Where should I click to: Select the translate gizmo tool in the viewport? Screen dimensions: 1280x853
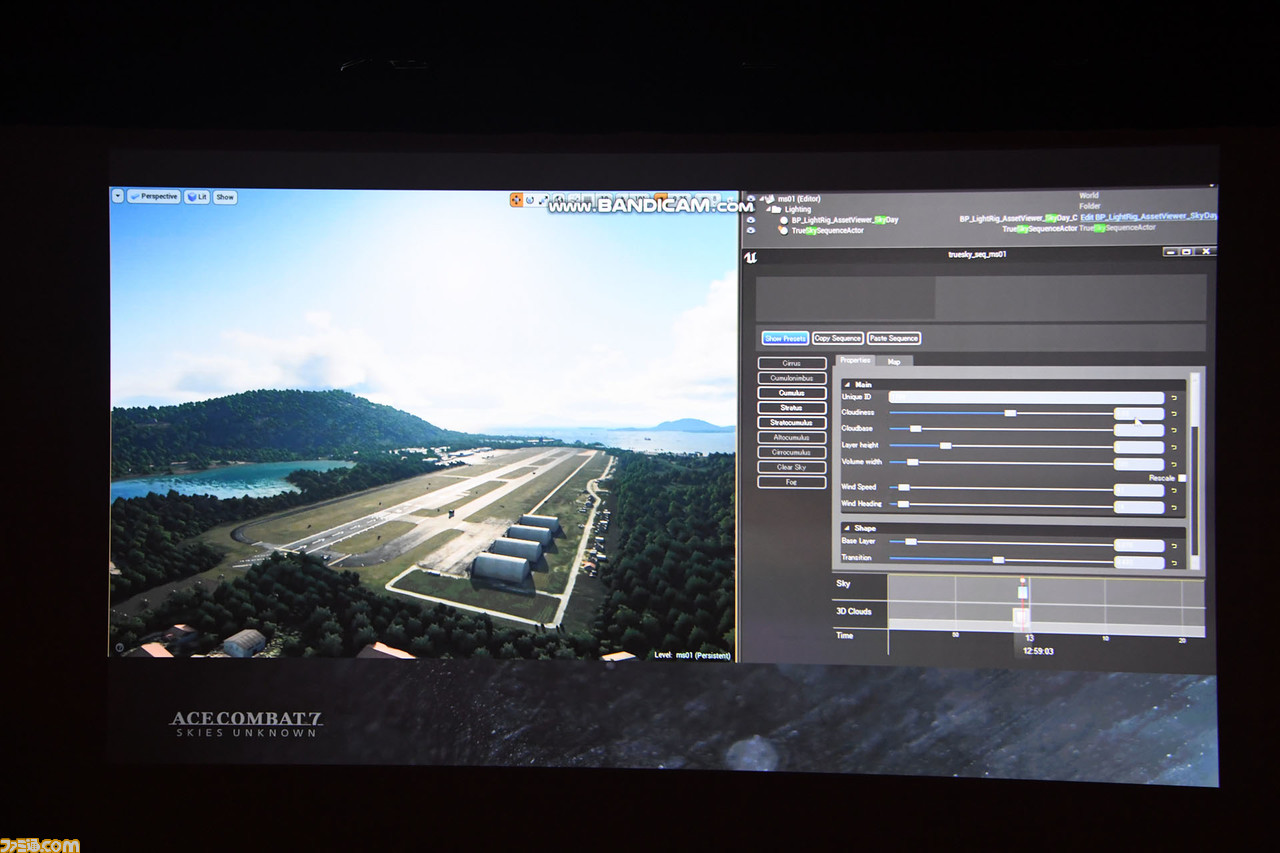click(x=517, y=200)
